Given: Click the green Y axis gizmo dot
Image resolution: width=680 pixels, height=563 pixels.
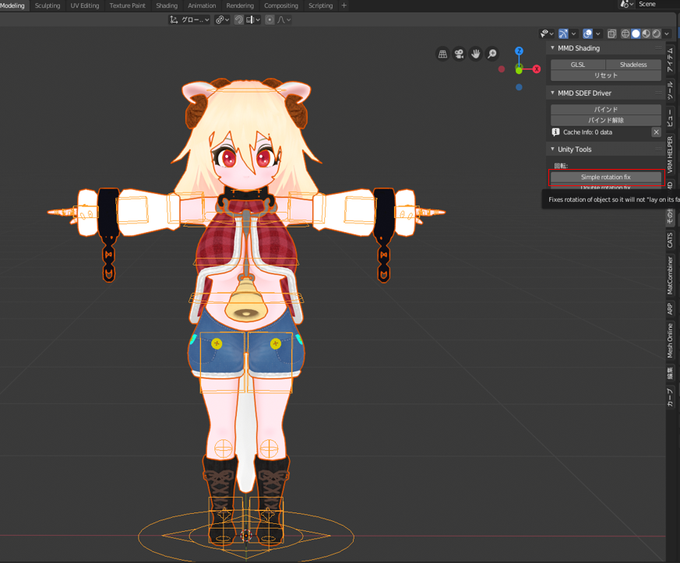Looking at the screenshot, I should tap(519, 70).
